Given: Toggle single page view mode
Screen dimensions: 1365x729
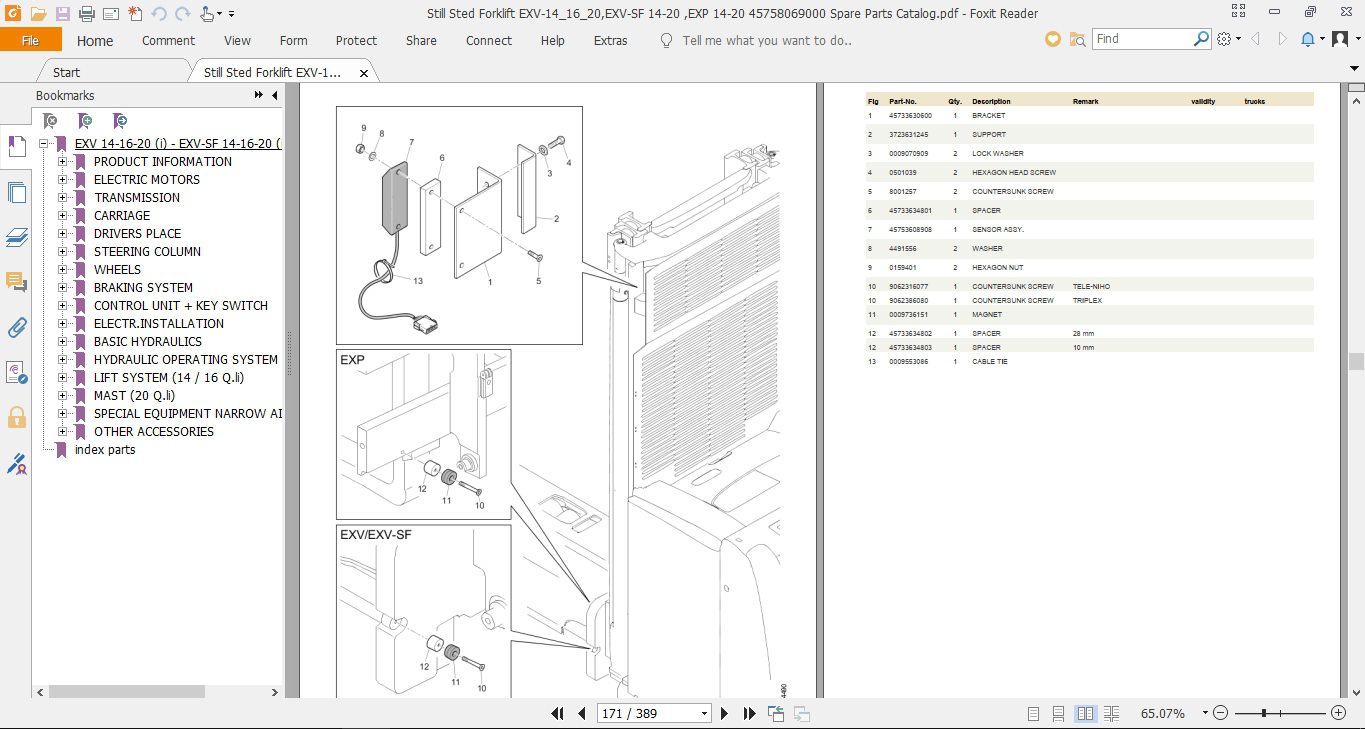Looking at the screenshot, I should pyautogui.click(x=1034, y=713).
